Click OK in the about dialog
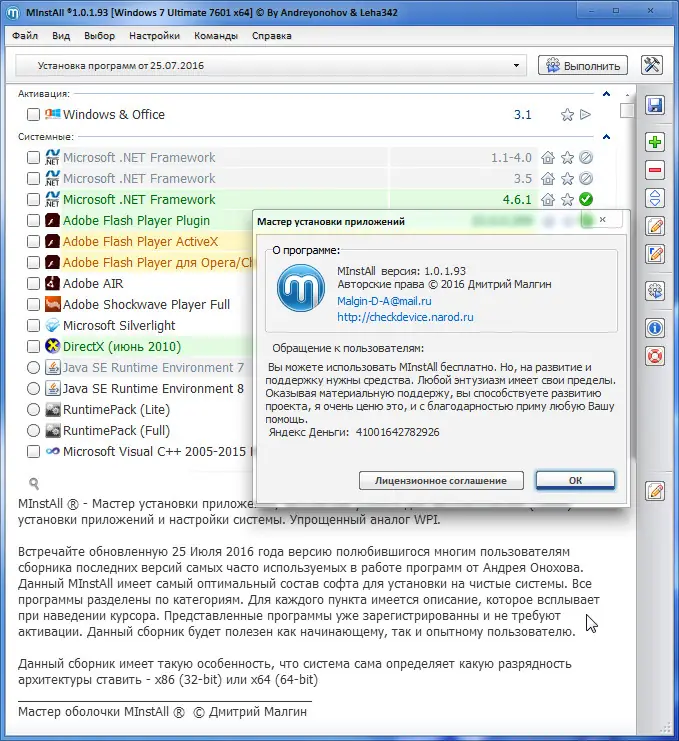Screen dimensions: 679x741 click(x=575, y=480)
